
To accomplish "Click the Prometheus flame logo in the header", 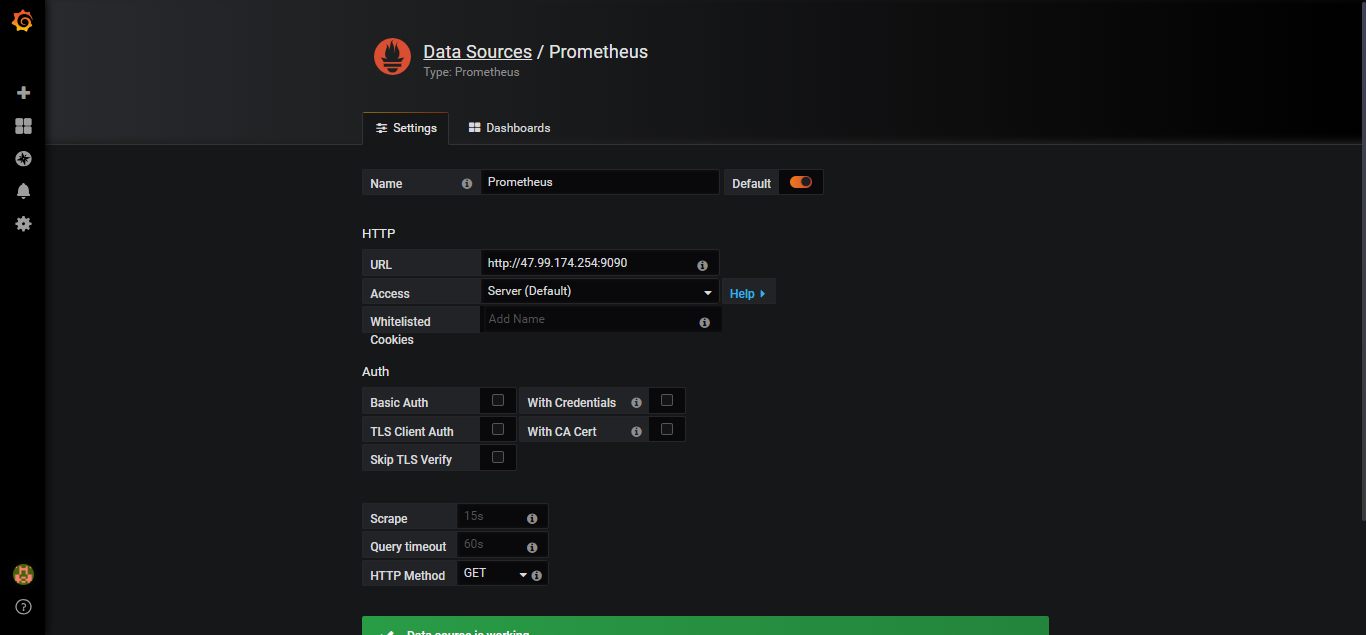I will [393, 57].
